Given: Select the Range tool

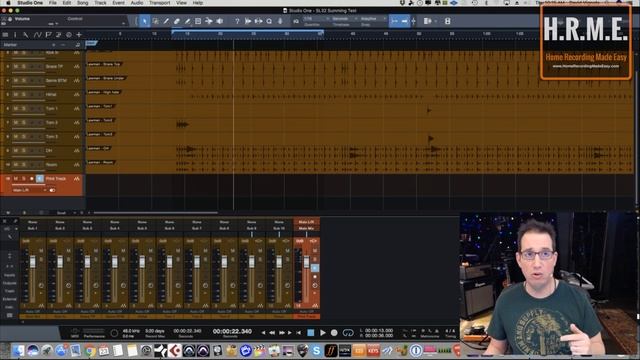Looking at the screenshot, I should coord(156,21).
